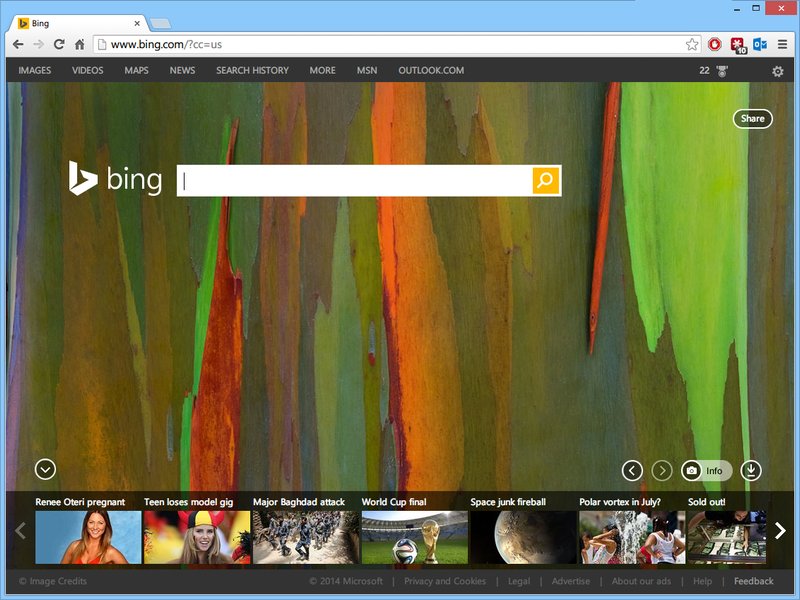Image resolution: width=800 pixels, height=600 pixels.
Task: Open Bing settings gear icon
Action: coord(777,71)
